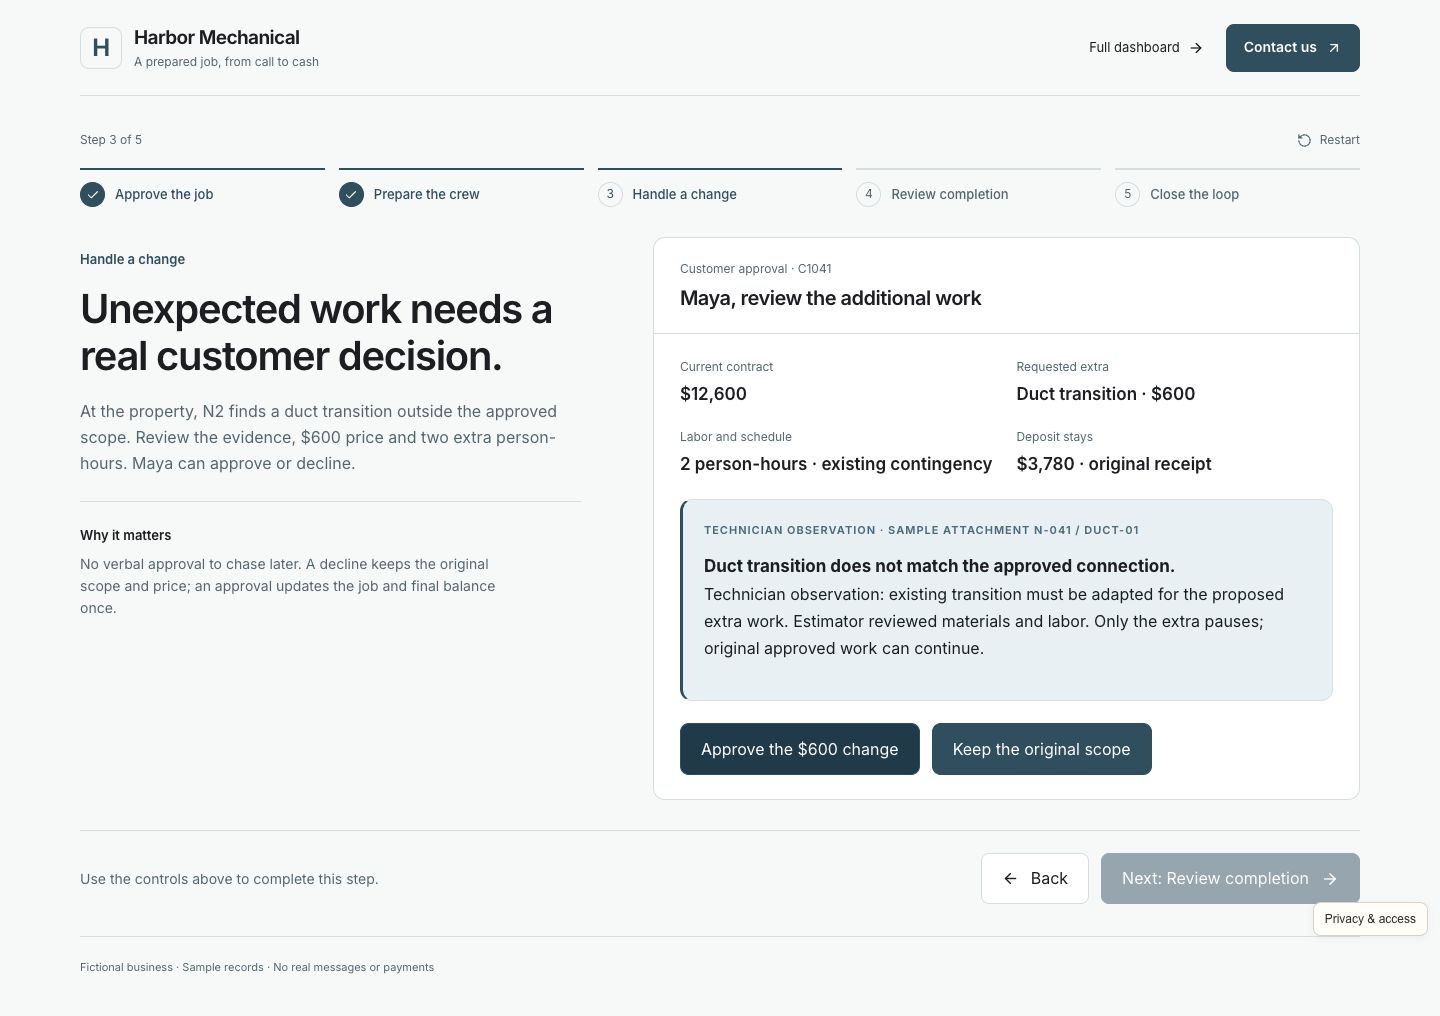Viewport: 1440px width, 1016px height.
Task: Click the Harbor Mechanical H logo
Action: [101, 48]
